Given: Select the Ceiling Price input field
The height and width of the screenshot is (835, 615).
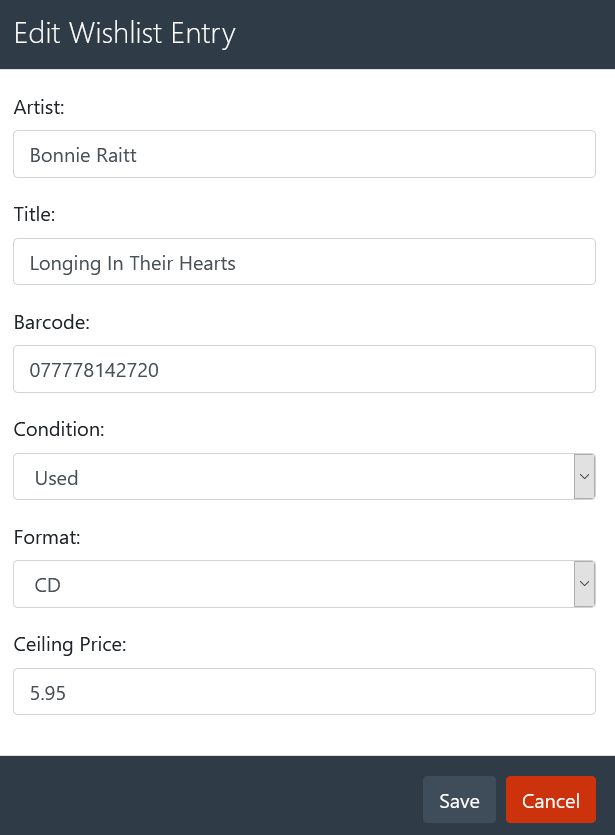Looking at the screenshot, I should click(x=304, y=692).
